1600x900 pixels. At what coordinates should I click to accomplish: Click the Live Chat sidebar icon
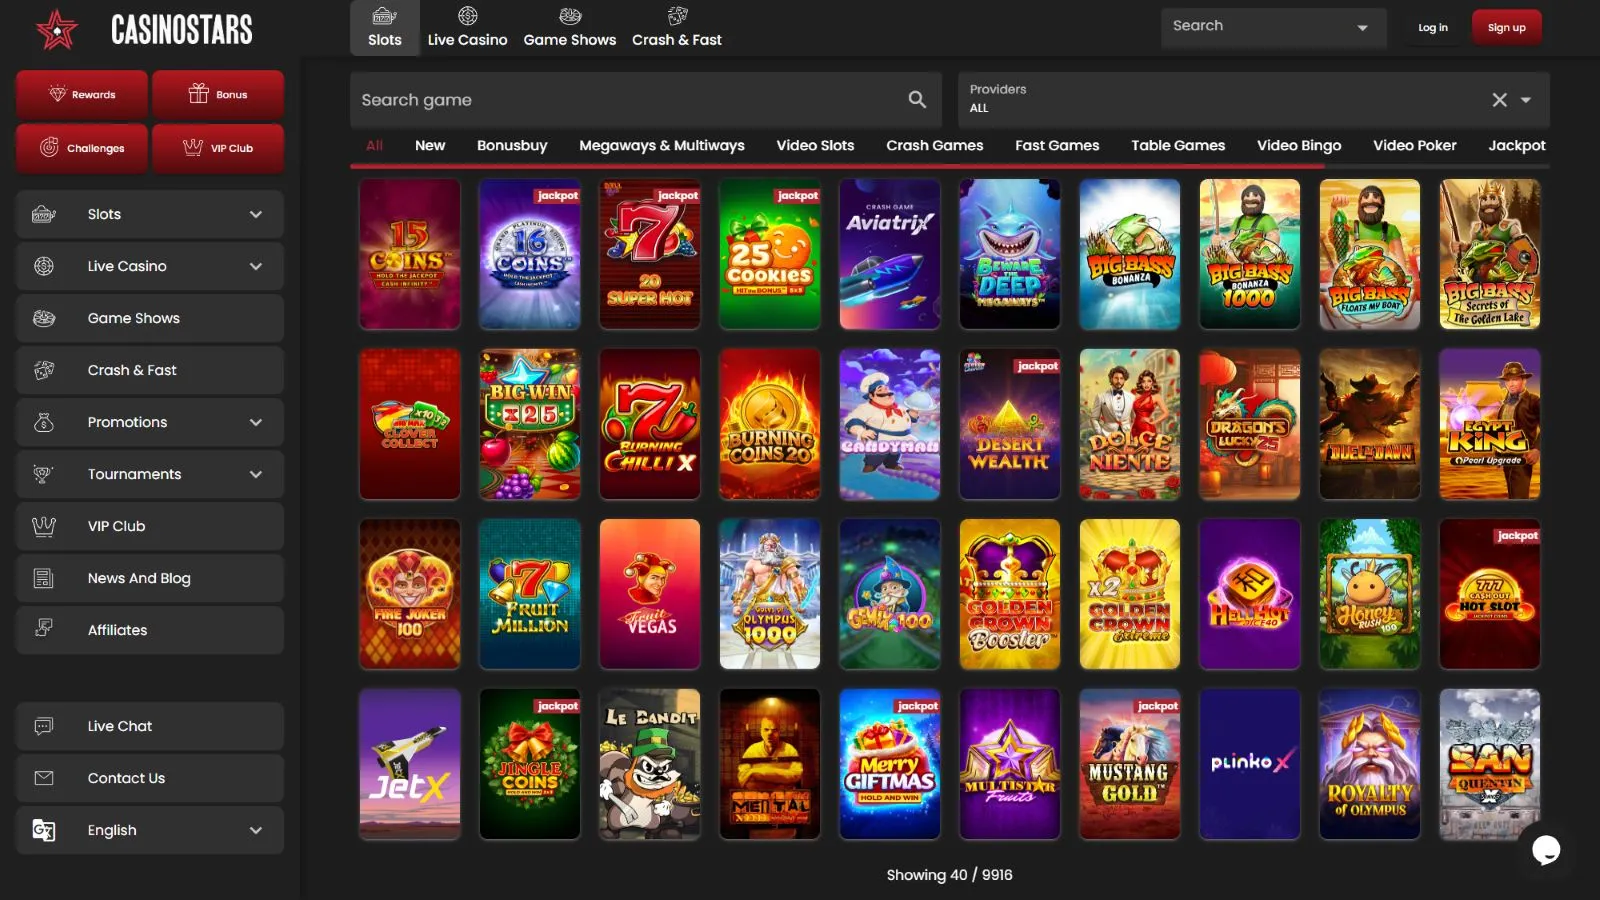[x=44, y=726]
